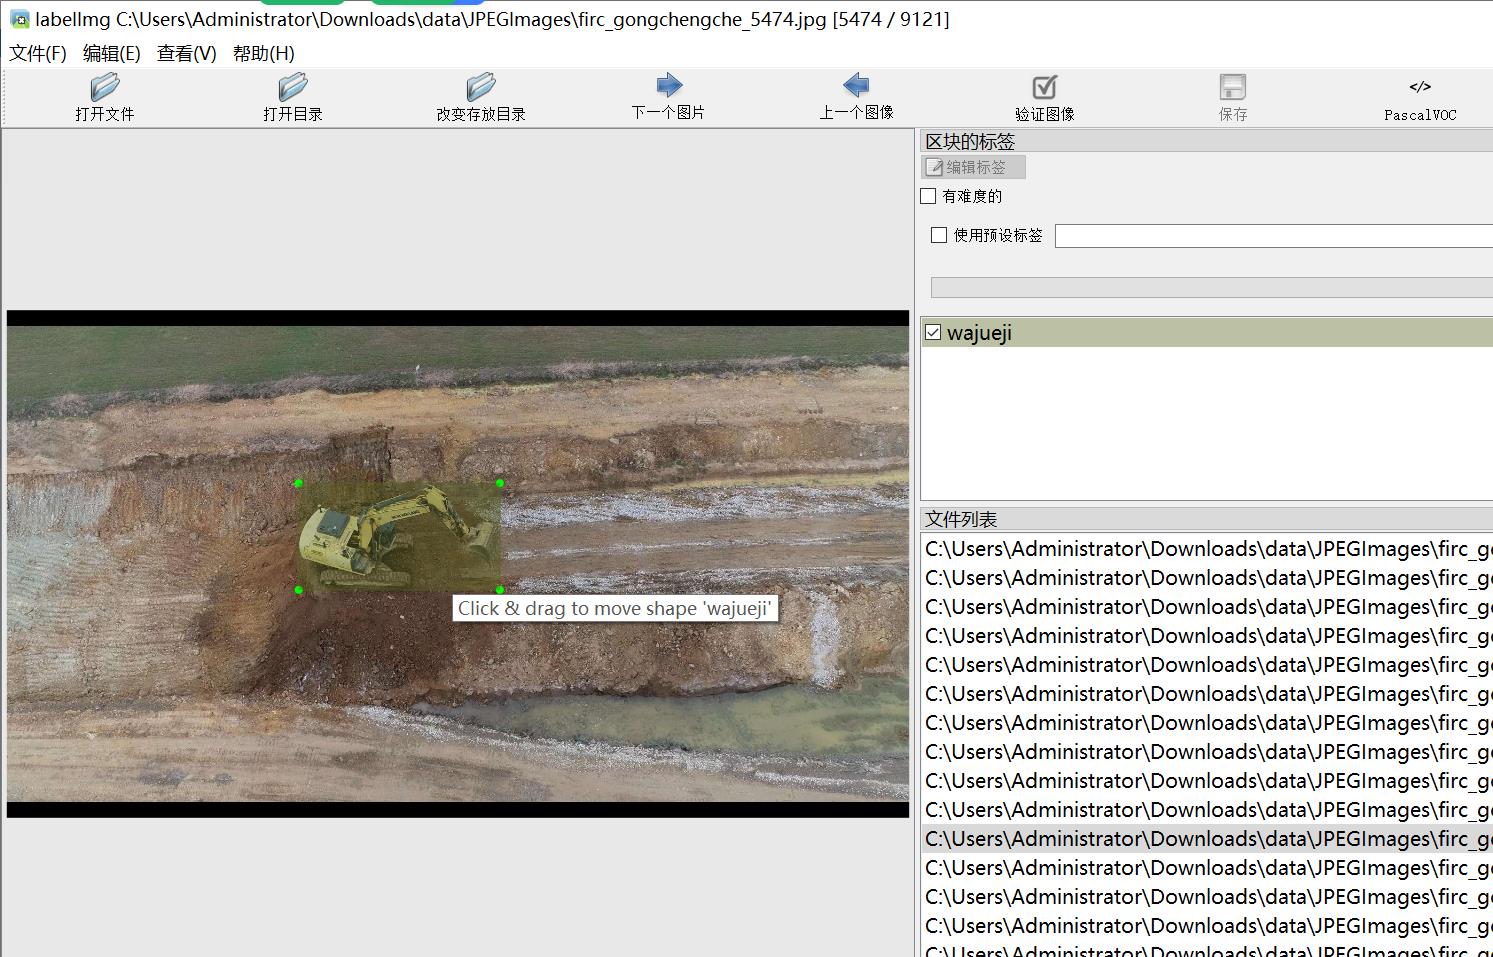
Task: Select the first file path in file list
Action: [x=1206, y=548]
